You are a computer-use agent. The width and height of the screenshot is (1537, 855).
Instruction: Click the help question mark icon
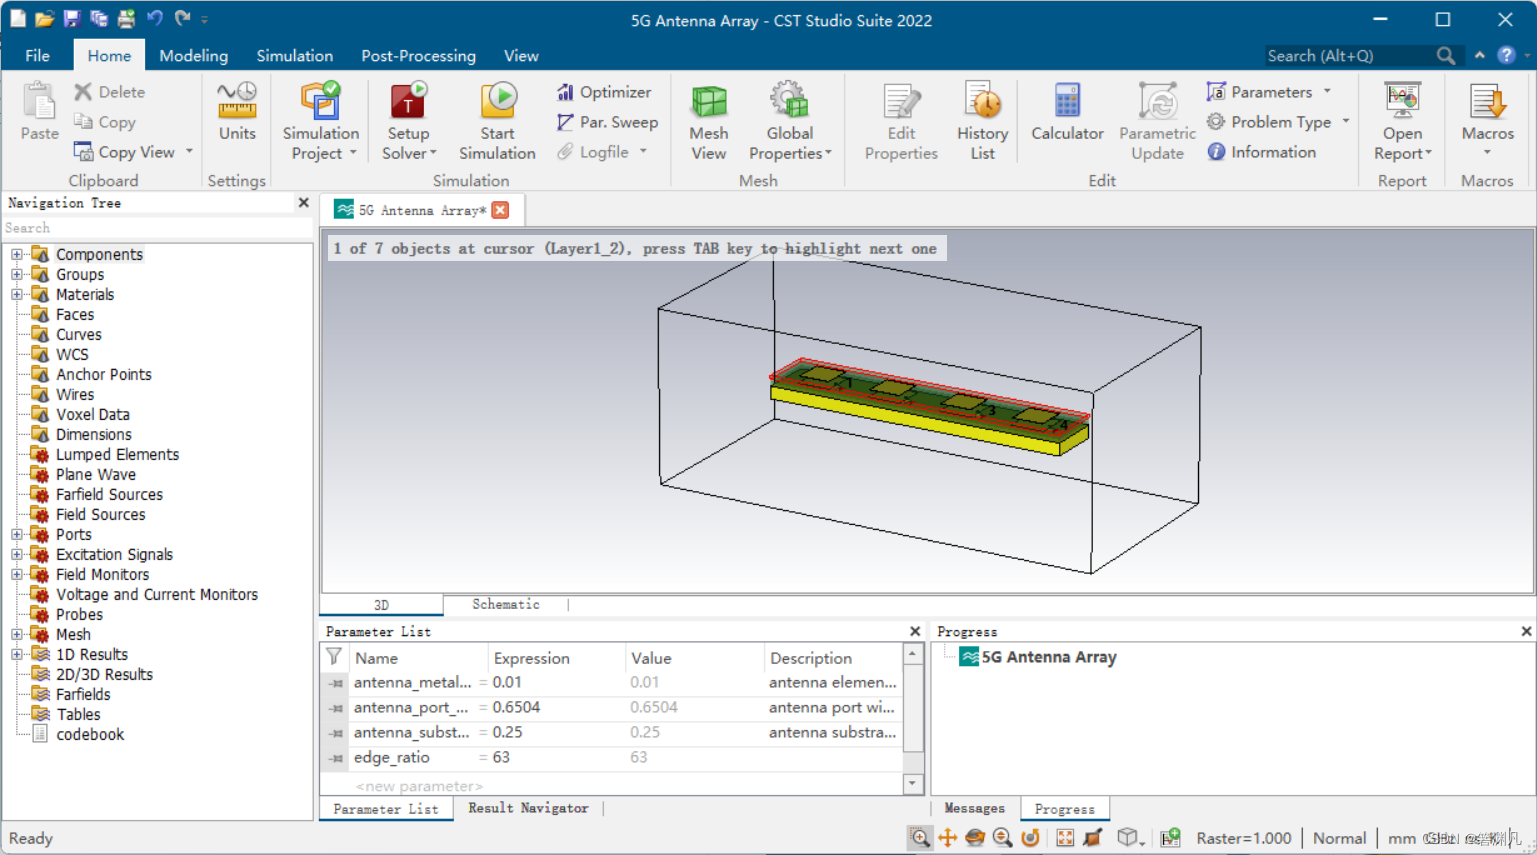point(1506,56)
